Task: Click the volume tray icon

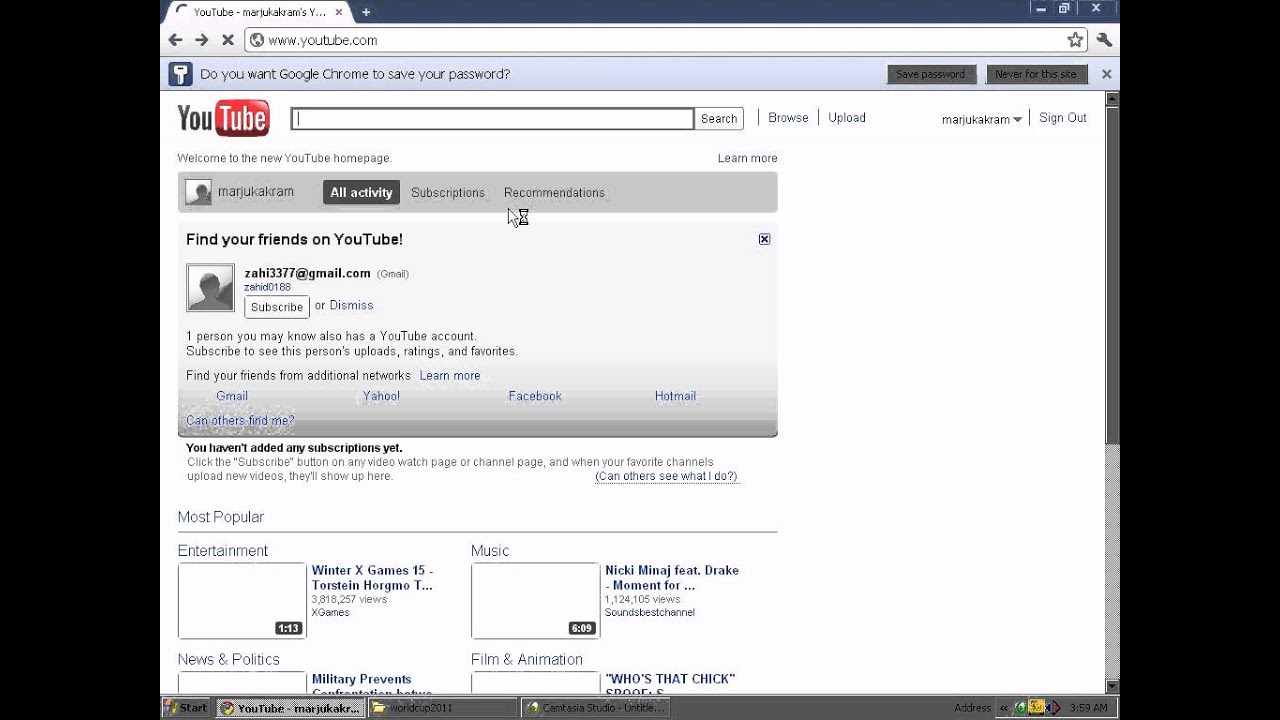Action: click(x=1052, y=708)
